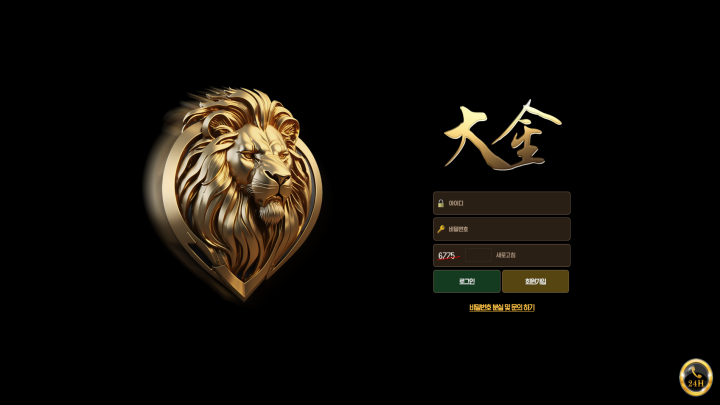
Task: Click the 아이디 placeholder text
Action: (456, 203)
